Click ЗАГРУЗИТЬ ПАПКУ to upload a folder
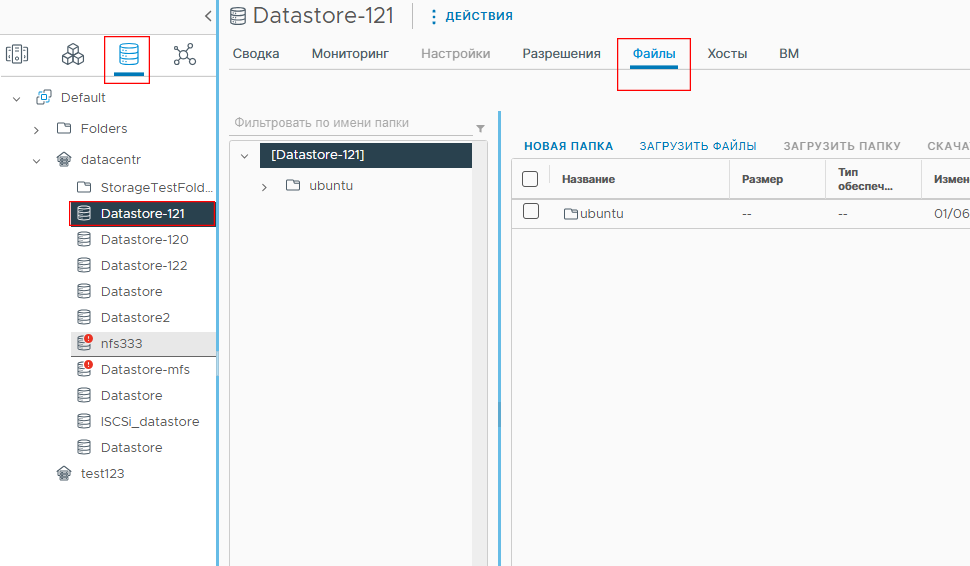970x566 pixels. [842, 146]
